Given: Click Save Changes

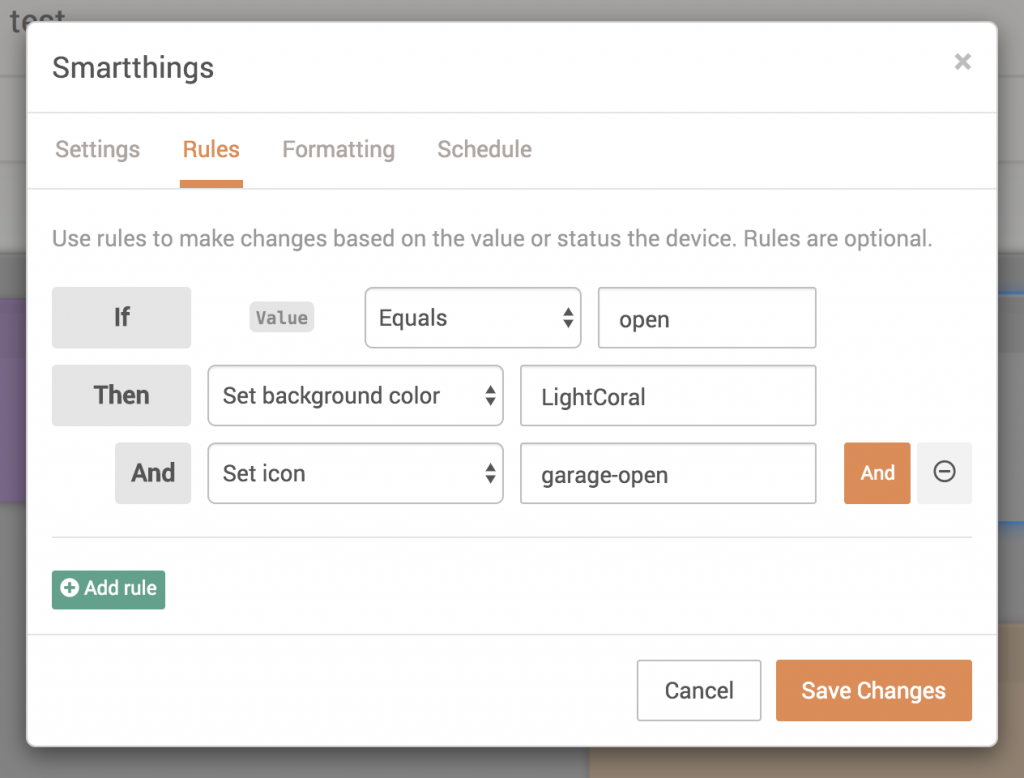Looking at the screenshot, I should coord(874,690).
